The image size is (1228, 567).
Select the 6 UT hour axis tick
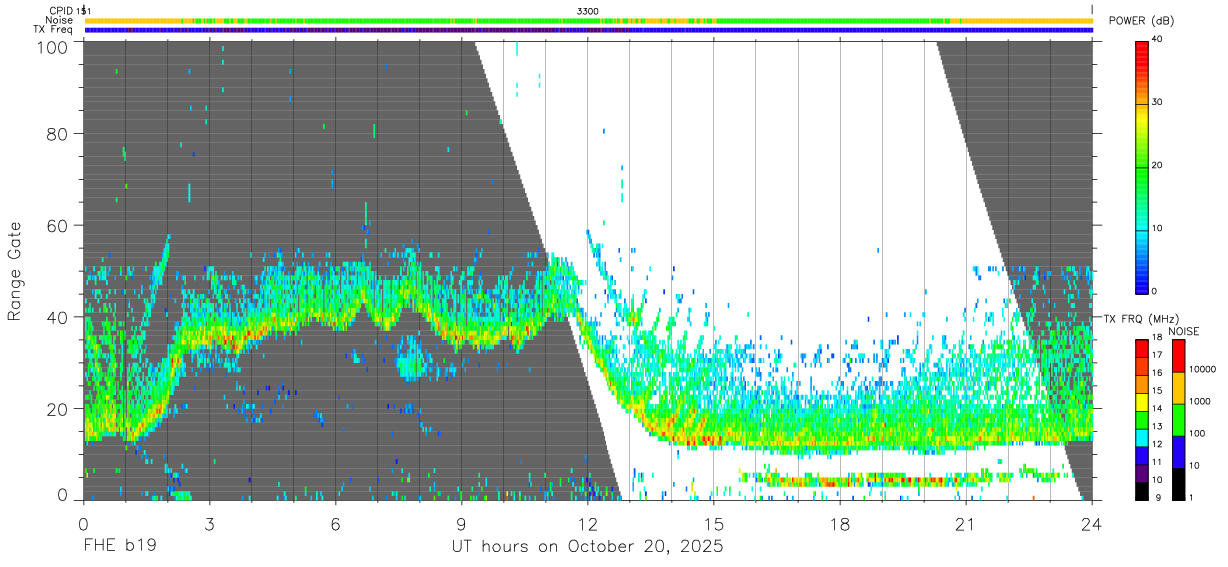click(335, 524)
